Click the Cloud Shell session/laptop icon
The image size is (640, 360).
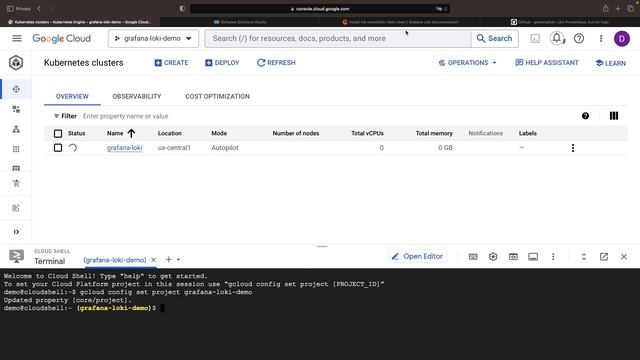pyautogui.click(x=533, y=257)
